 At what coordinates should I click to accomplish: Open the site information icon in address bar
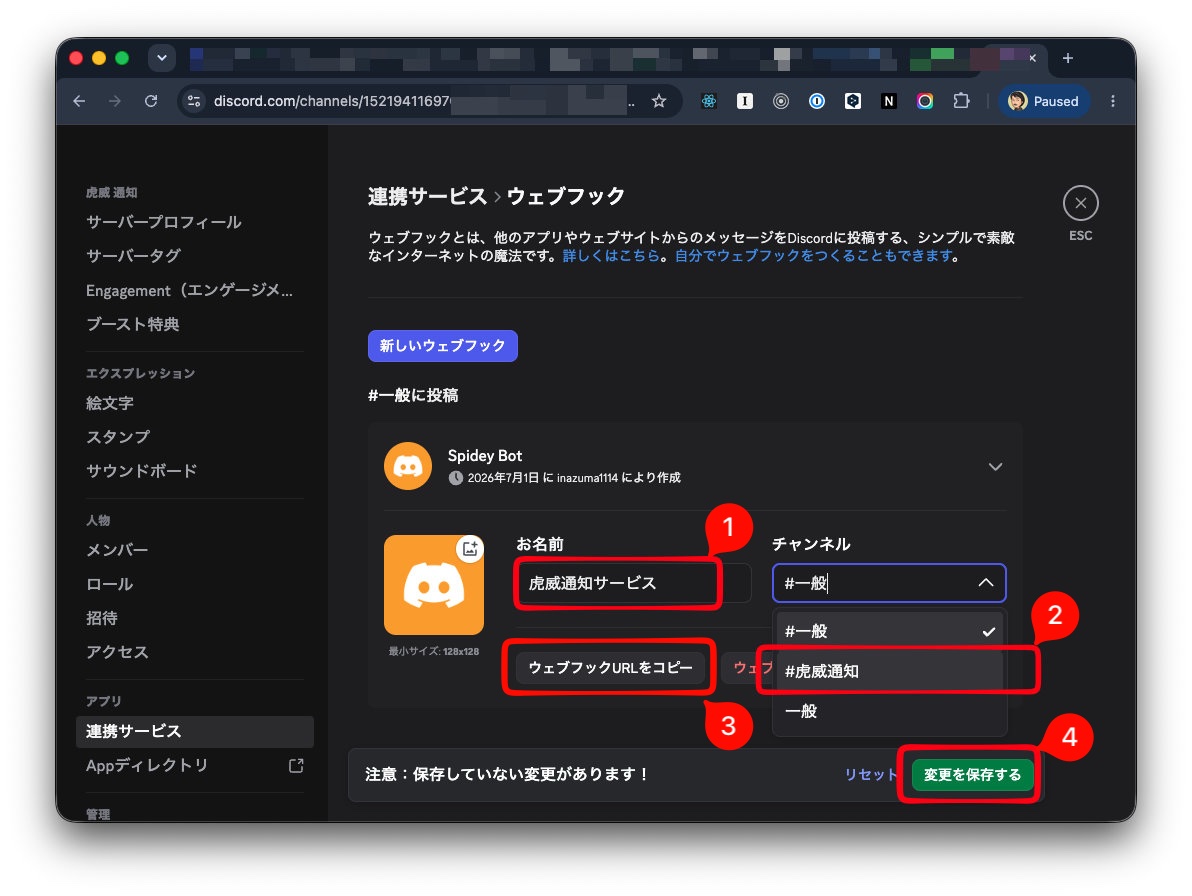coord(195,101)
